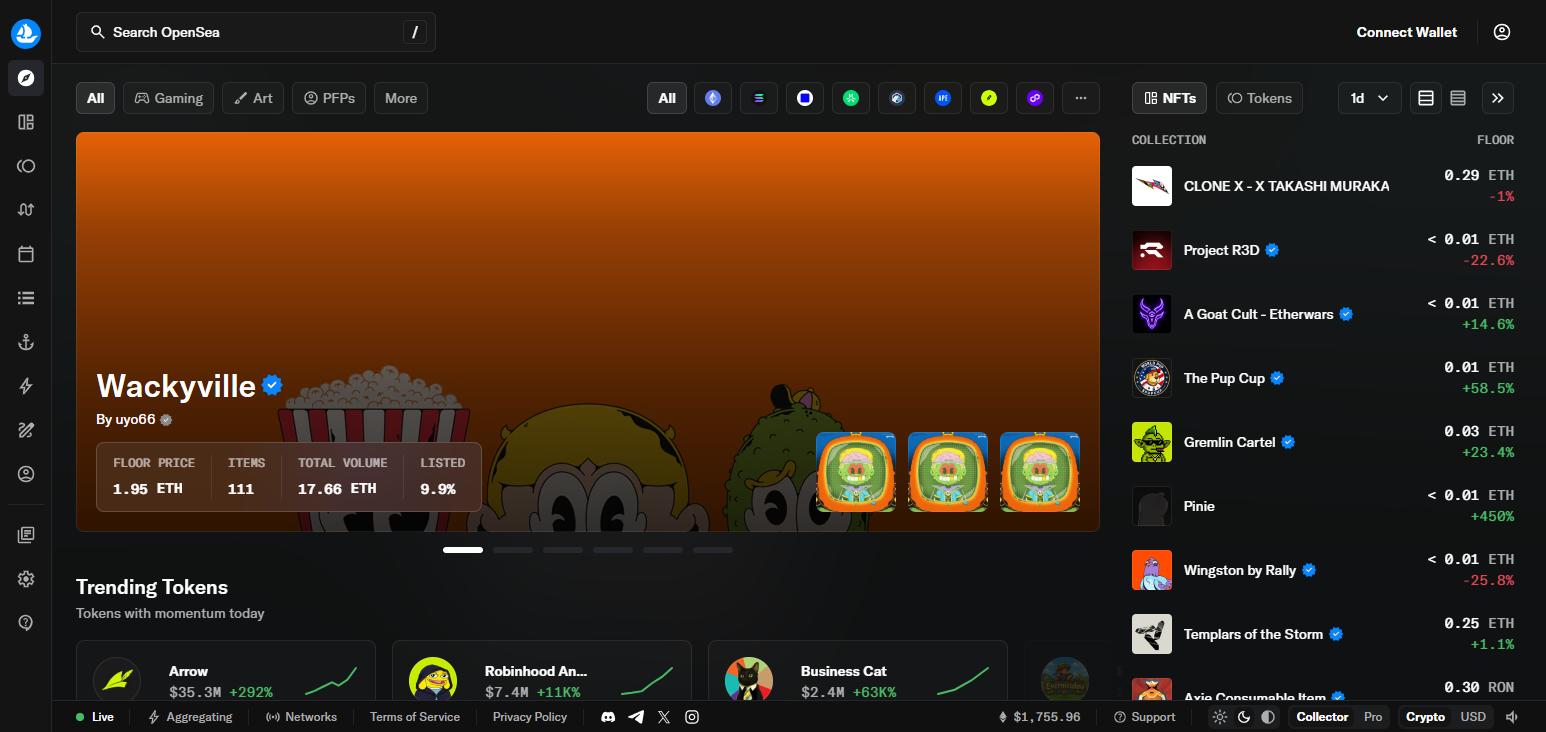Enable dark theme with moon icon
This screenshot has width=1546, height=732.
pyautogui.click(x=1244, y=717)
